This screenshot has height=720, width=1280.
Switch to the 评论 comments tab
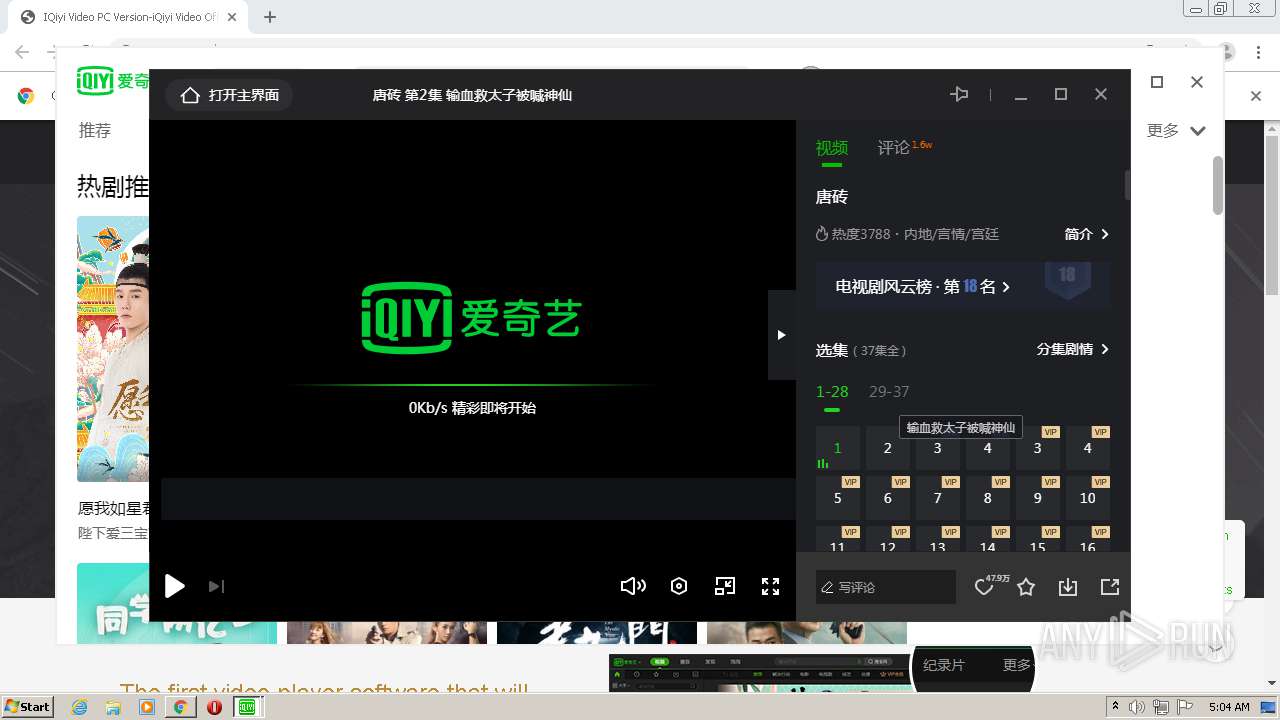pyautogui.click(x=894, y=148)
